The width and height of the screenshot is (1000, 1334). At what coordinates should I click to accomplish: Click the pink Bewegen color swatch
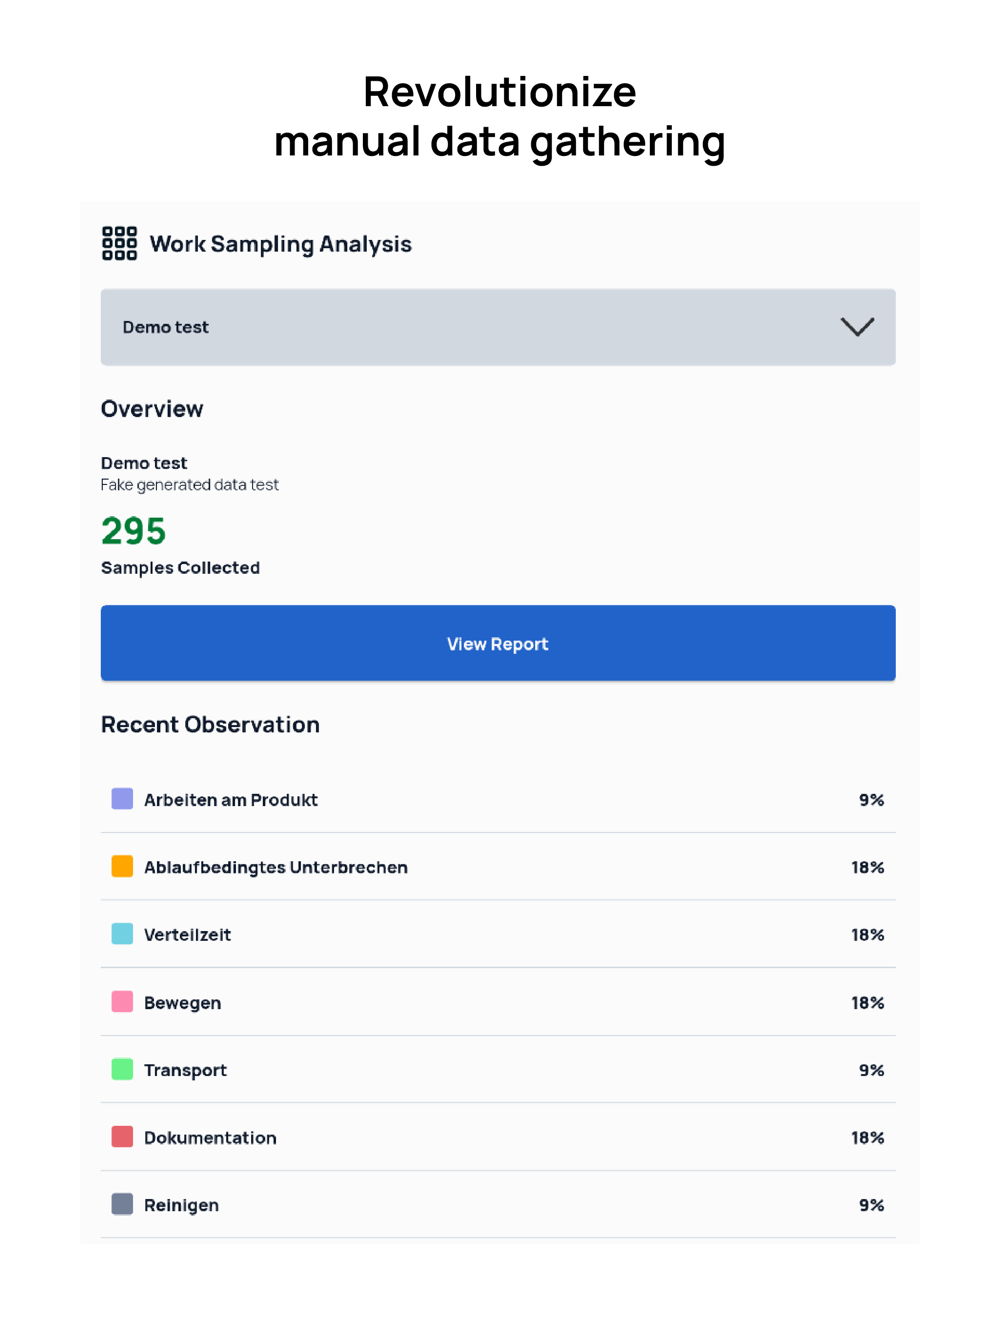pyautogui.click(x=122, y=1002)
